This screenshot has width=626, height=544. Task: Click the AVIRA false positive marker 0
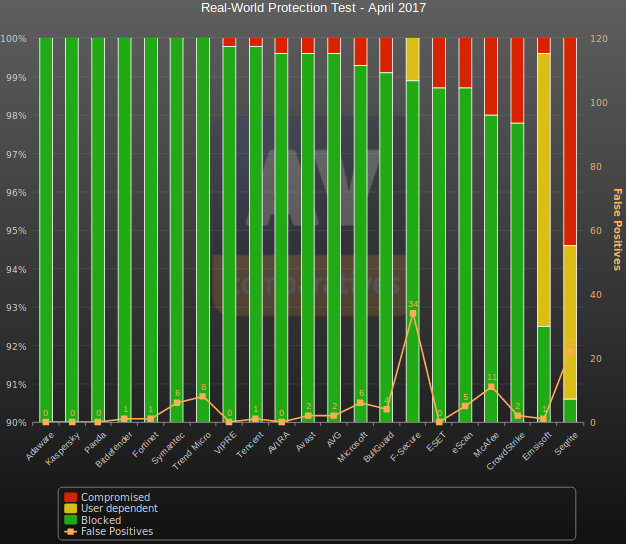282,422
